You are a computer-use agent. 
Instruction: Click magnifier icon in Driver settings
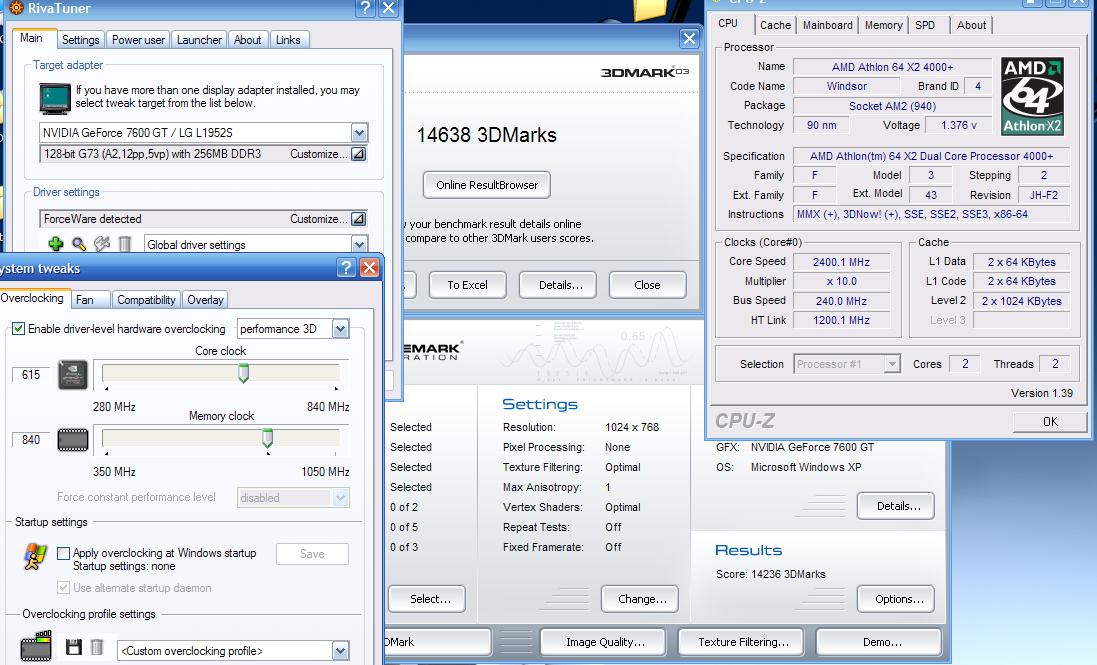[79, 244]
